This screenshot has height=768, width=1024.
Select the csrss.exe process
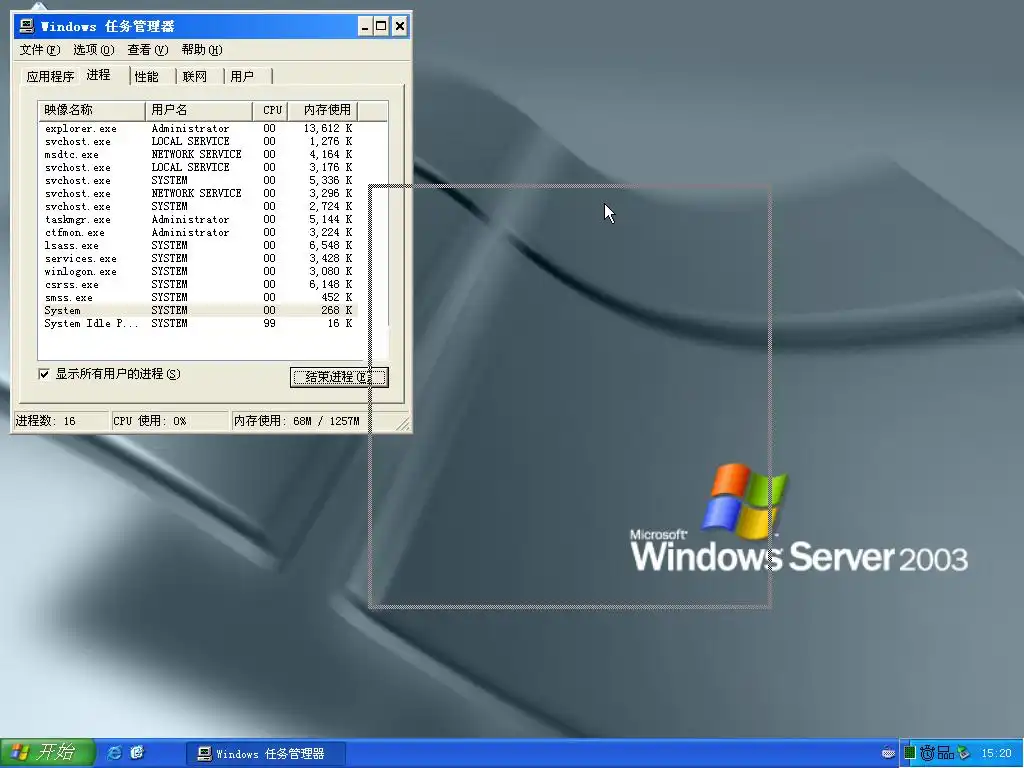pos(198,285)
